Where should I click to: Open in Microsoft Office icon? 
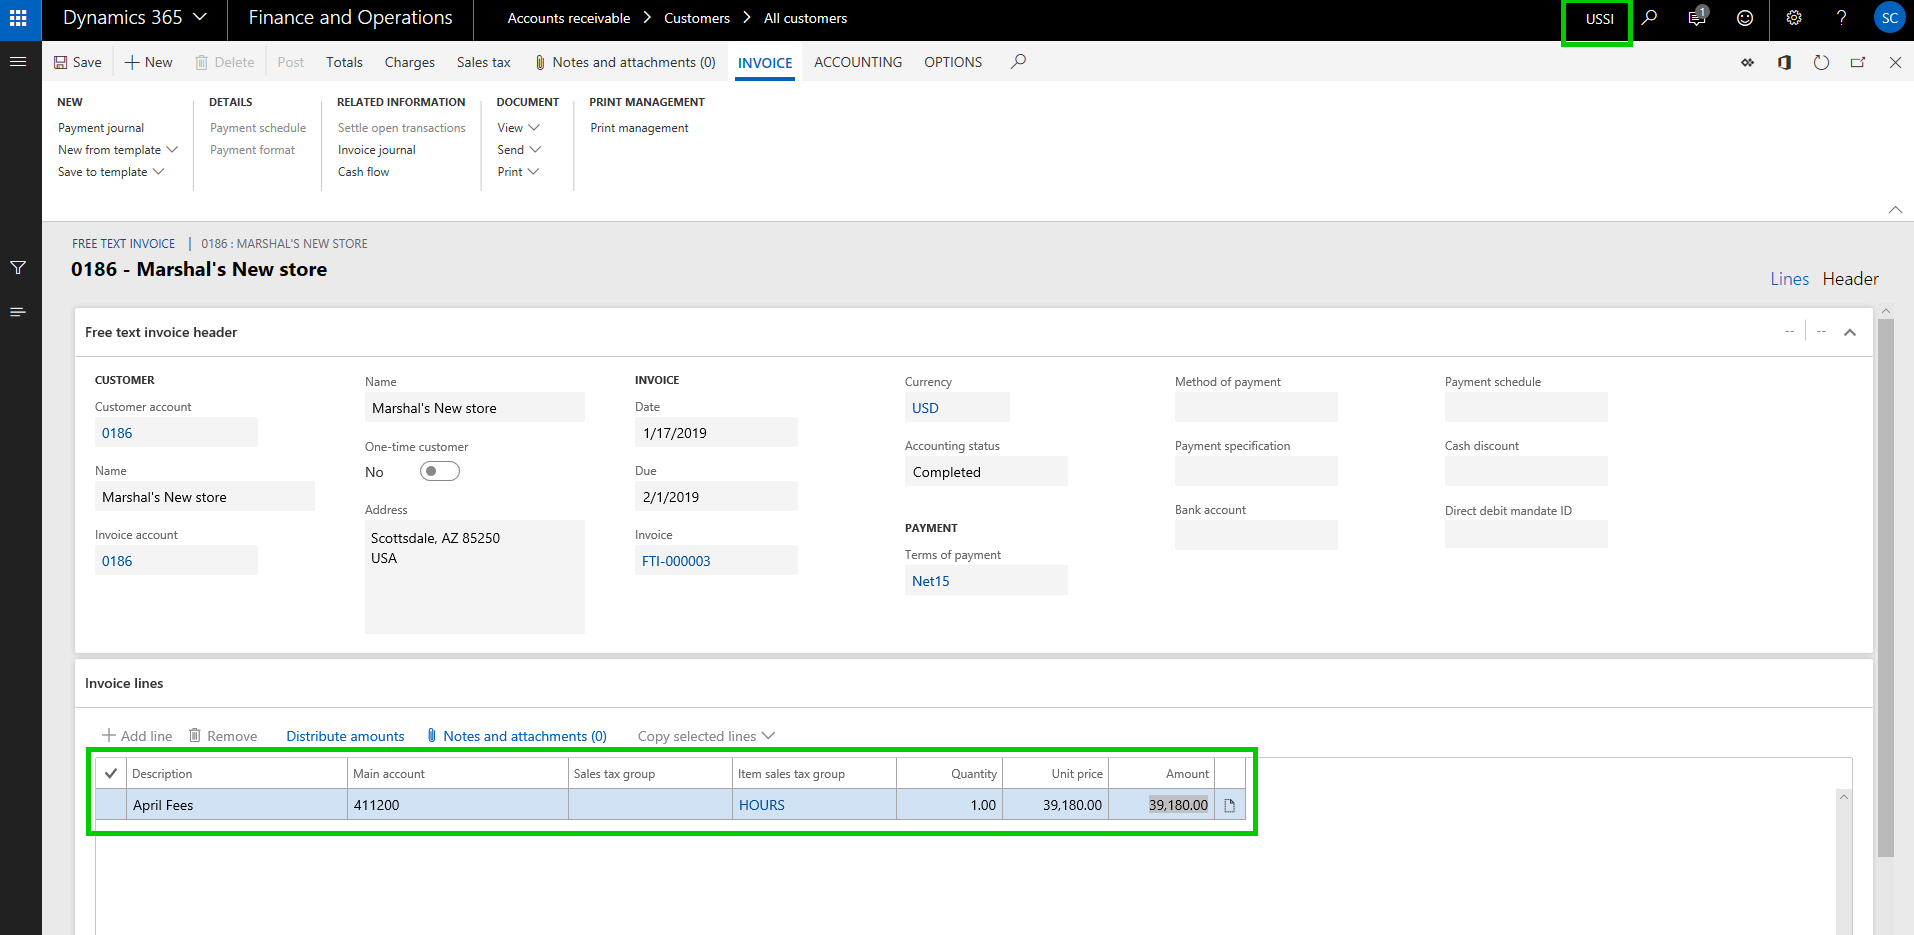(x=1784, y=62)
